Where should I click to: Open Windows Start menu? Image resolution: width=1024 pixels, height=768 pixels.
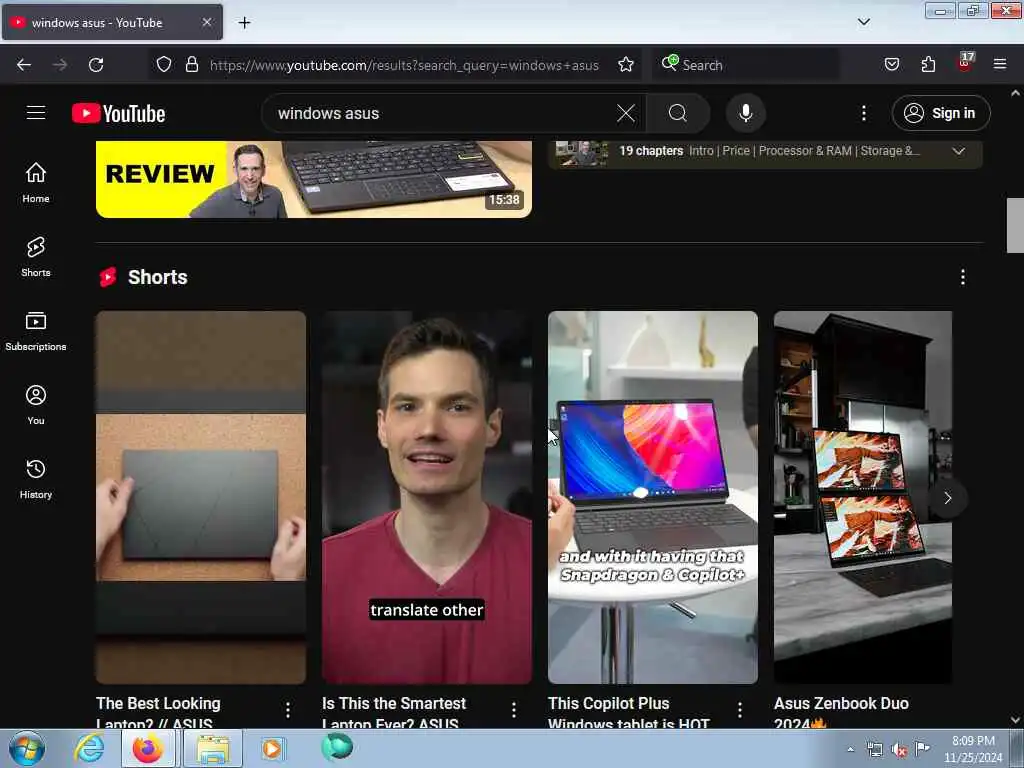27,748
